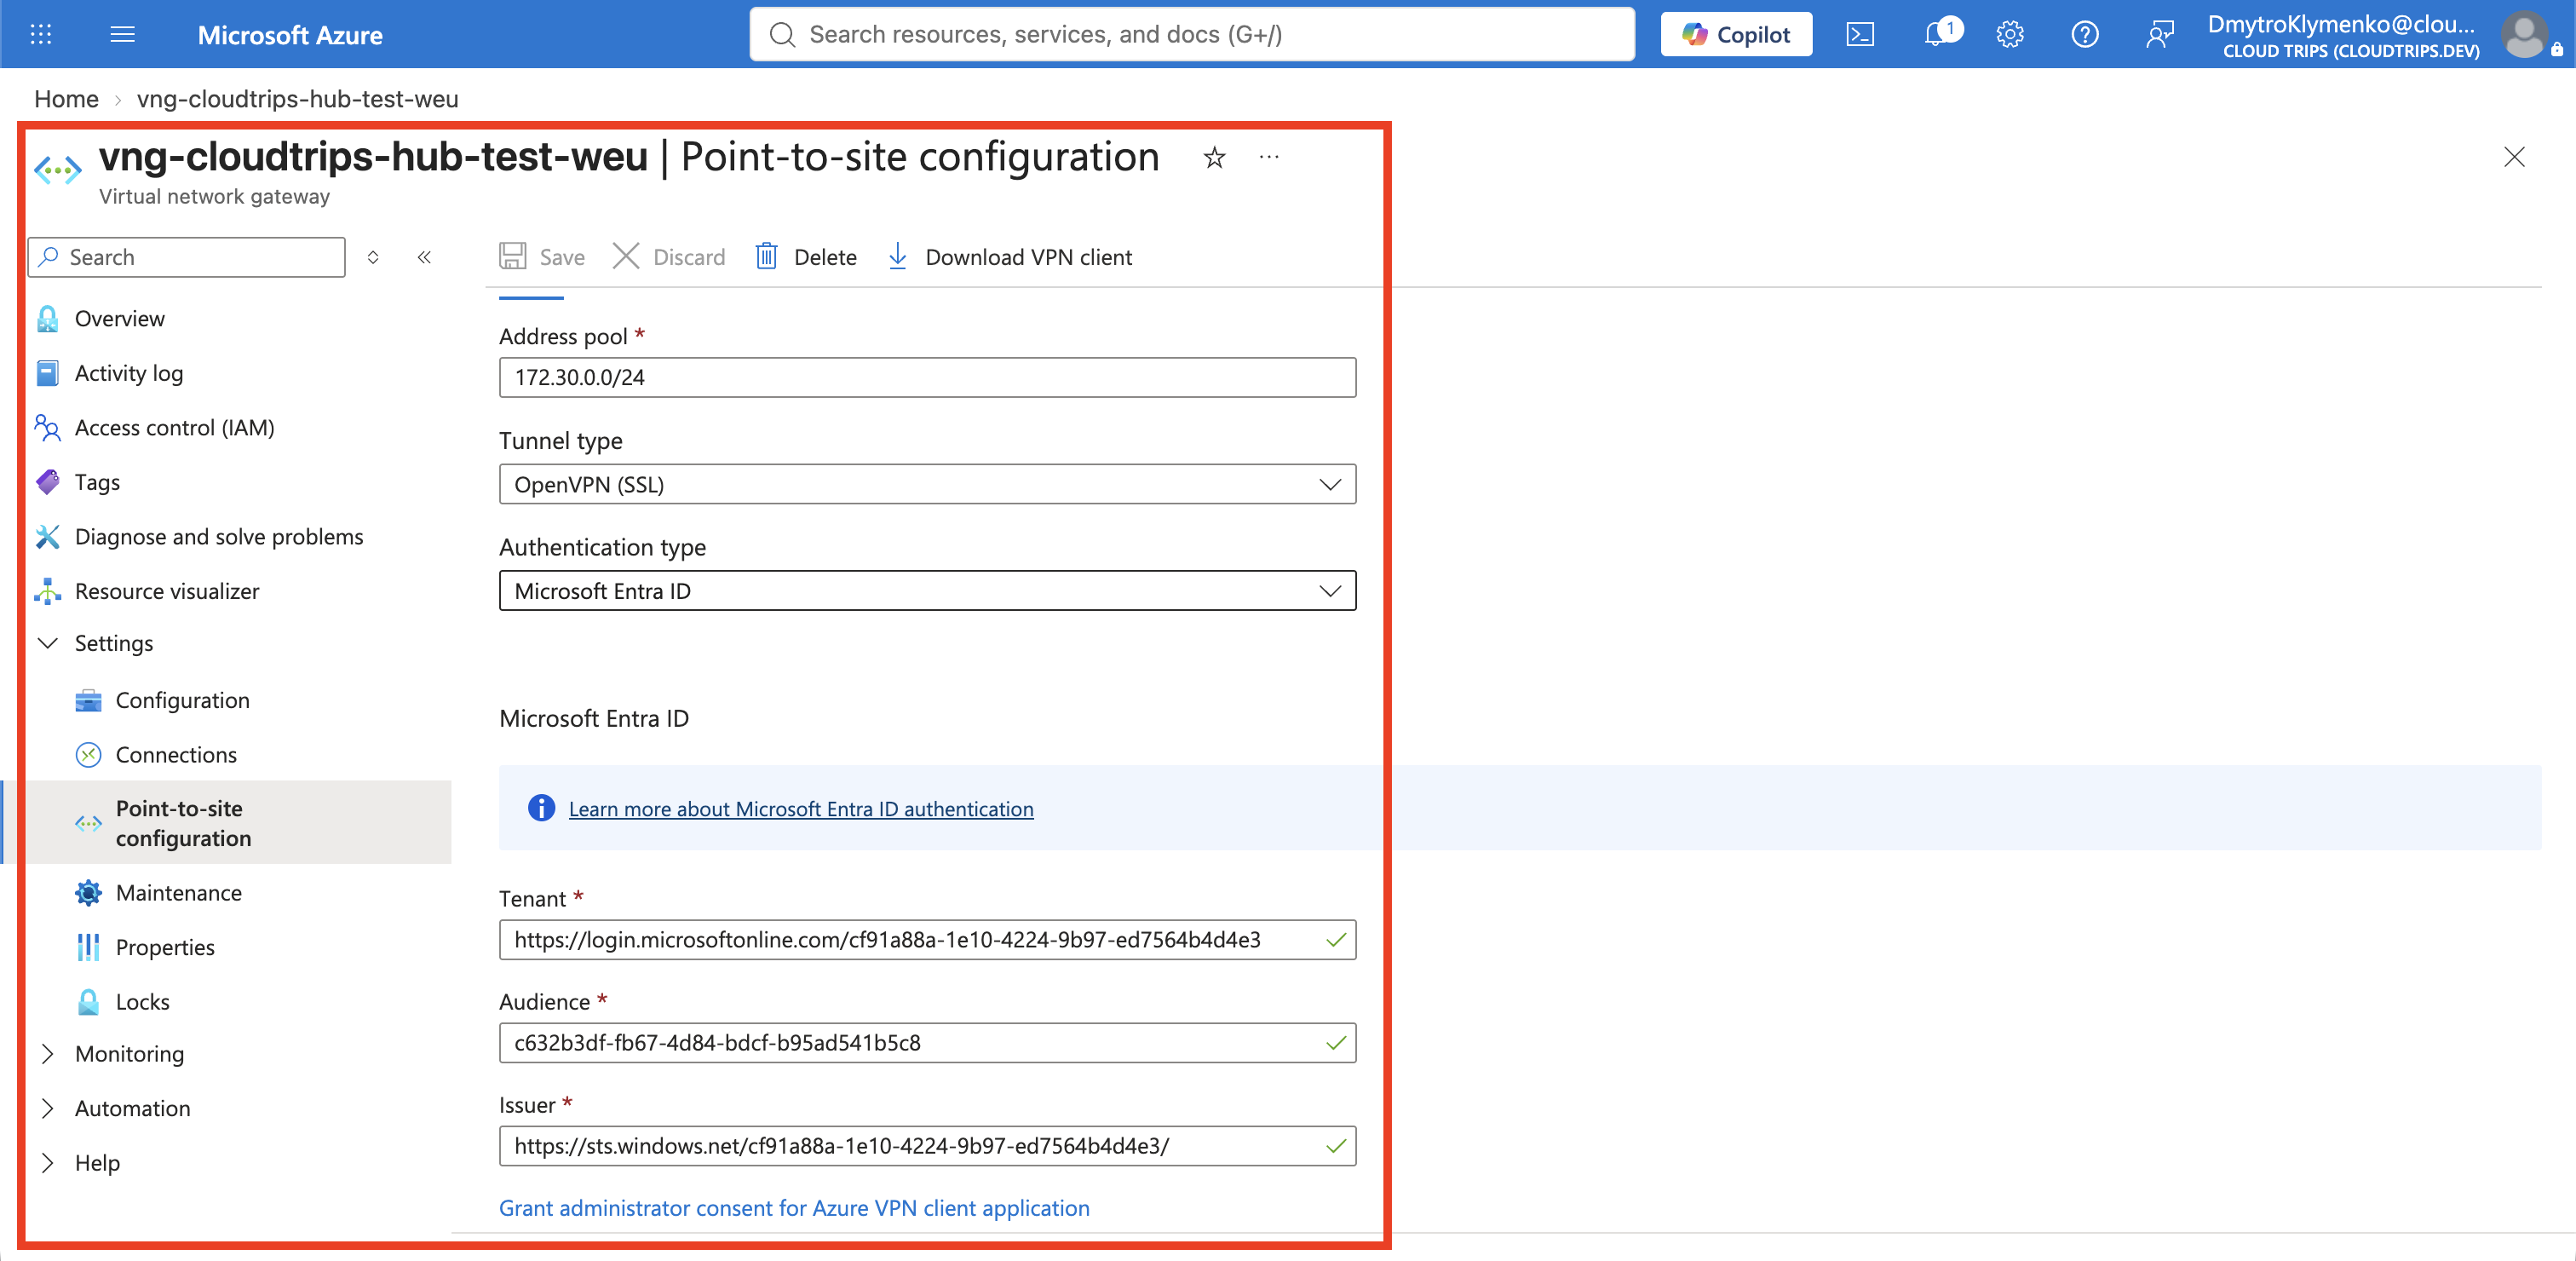Open the Authentication type dropdown

(927, 591)
